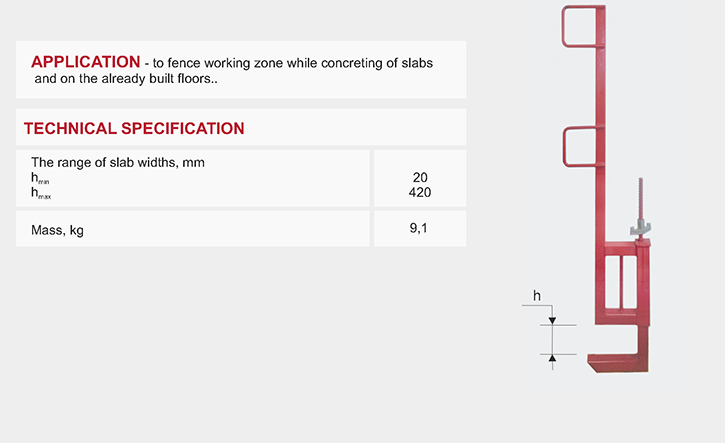Click the hmin row label

pos(40,178)
